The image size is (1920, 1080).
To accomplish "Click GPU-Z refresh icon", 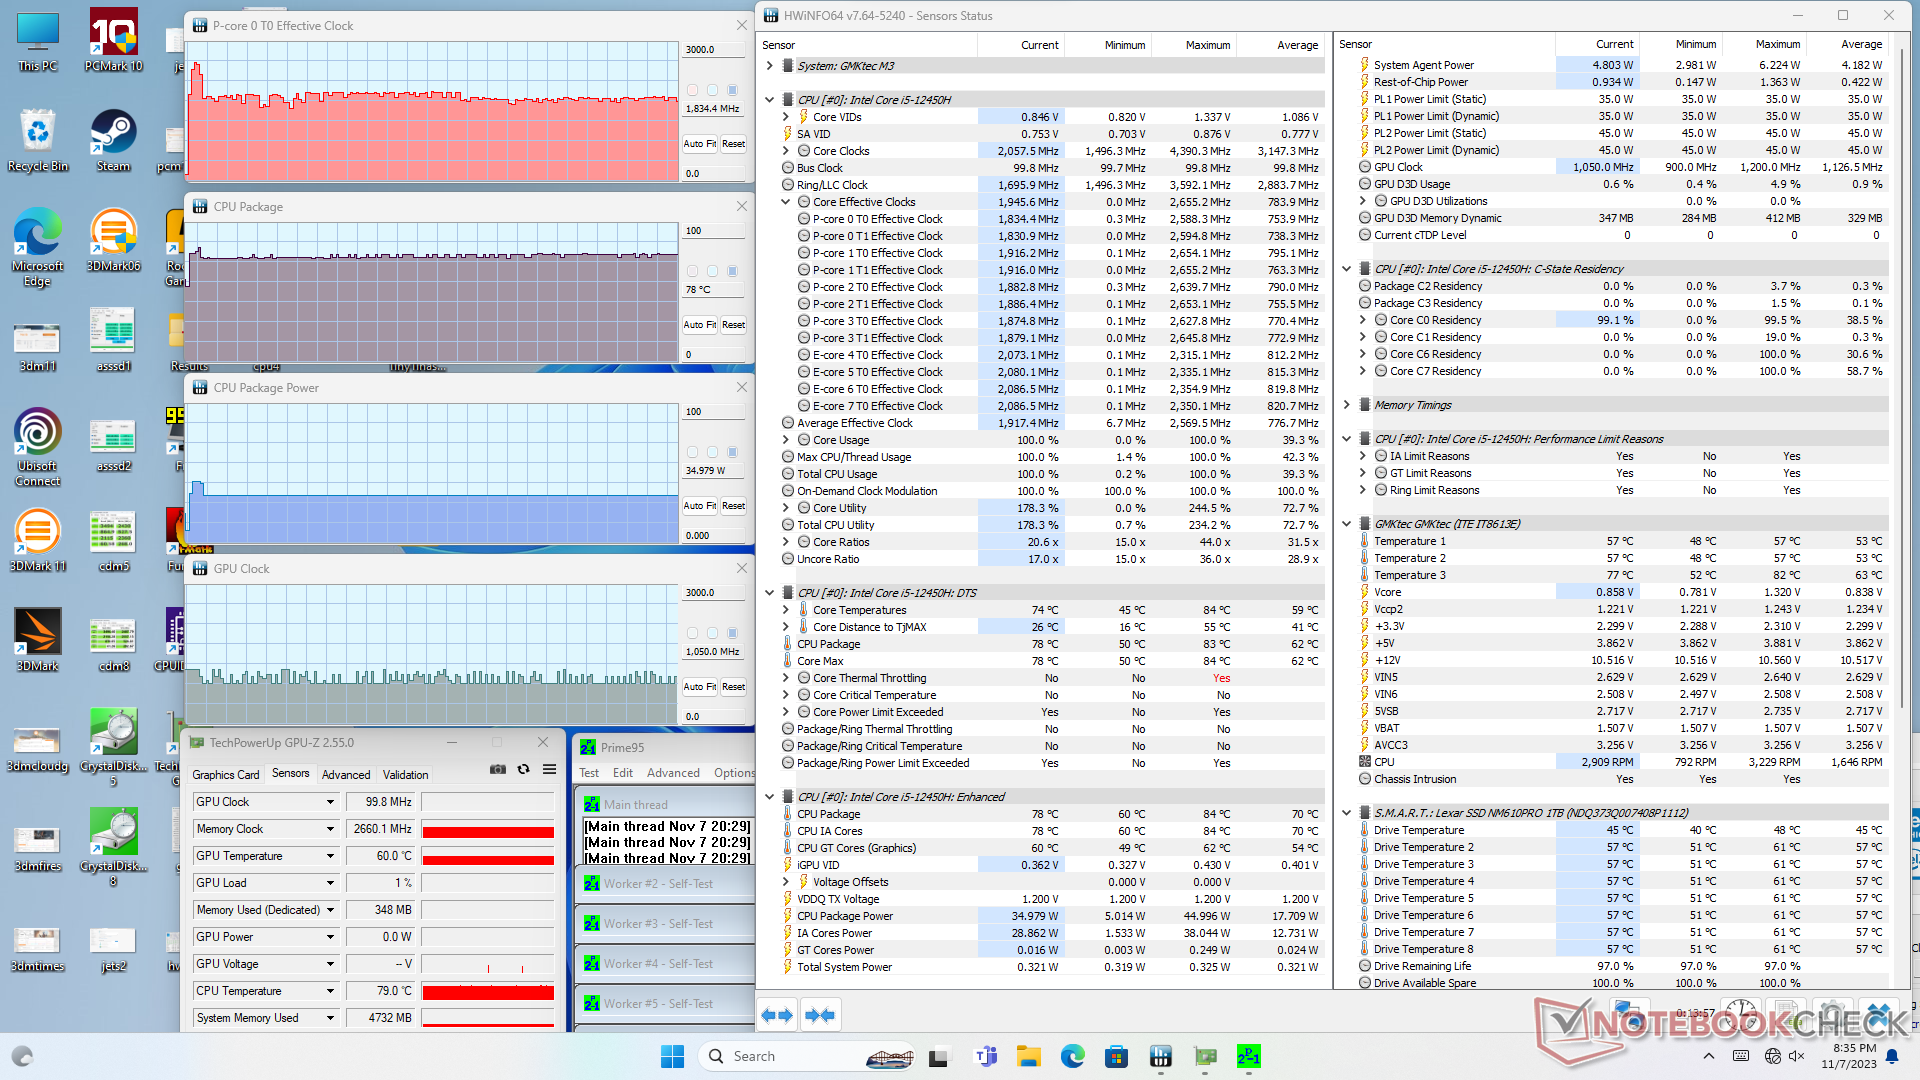I will point(523,769).
